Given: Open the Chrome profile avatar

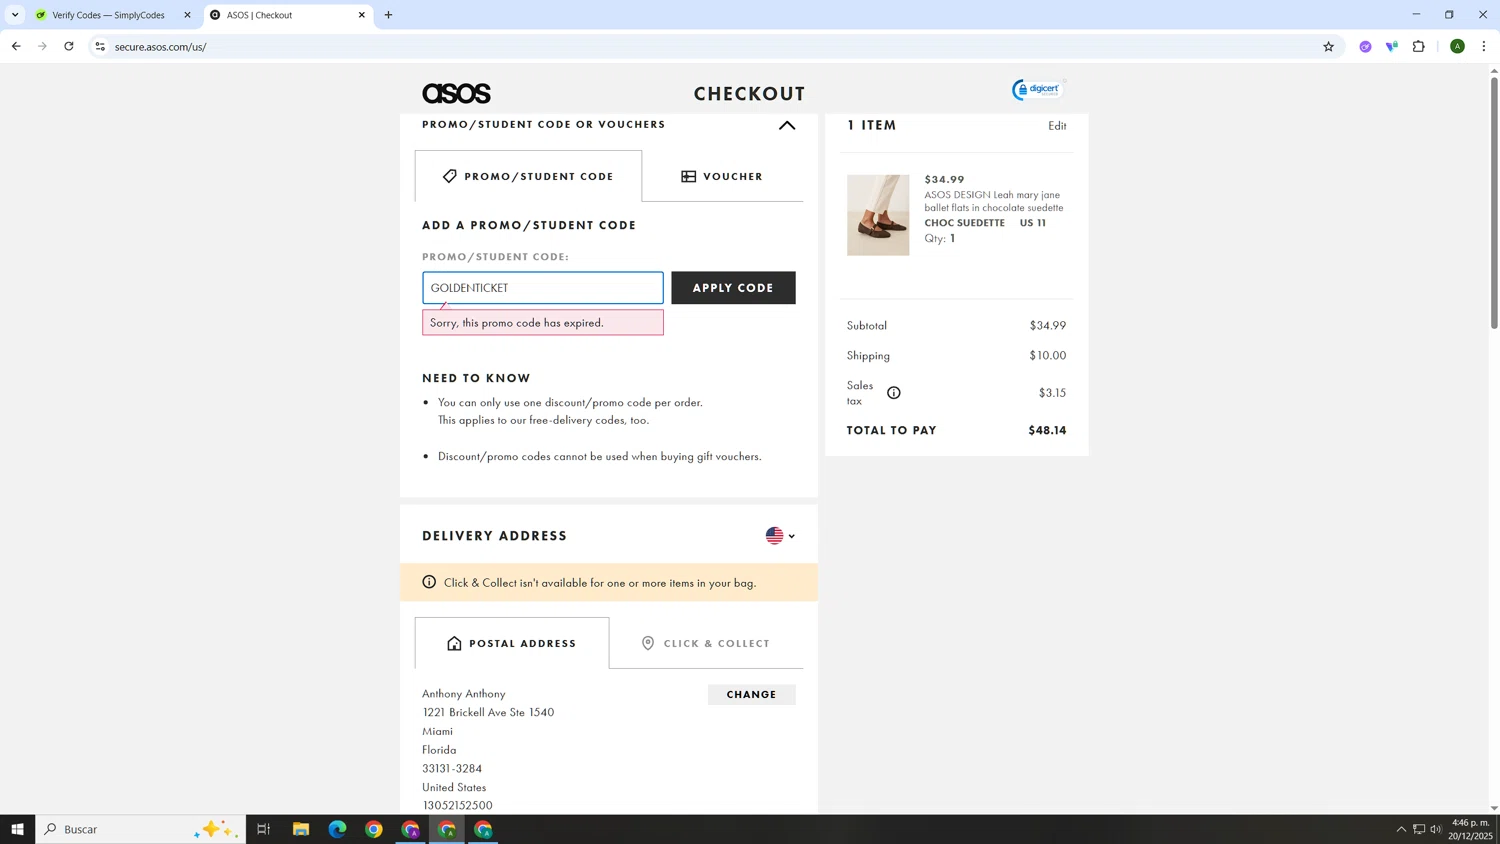Looking at the screenshot, I should [1457, 46].
